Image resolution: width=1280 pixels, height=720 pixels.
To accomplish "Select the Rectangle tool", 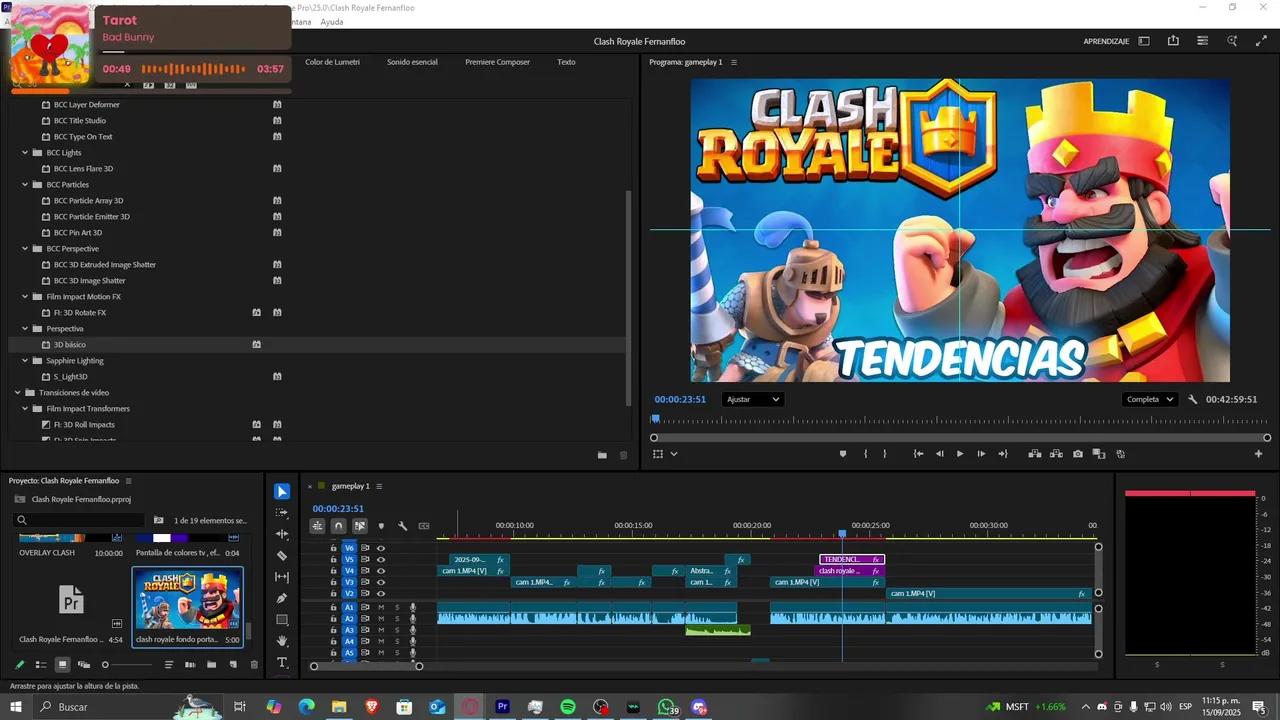I will tap(282, 620).
